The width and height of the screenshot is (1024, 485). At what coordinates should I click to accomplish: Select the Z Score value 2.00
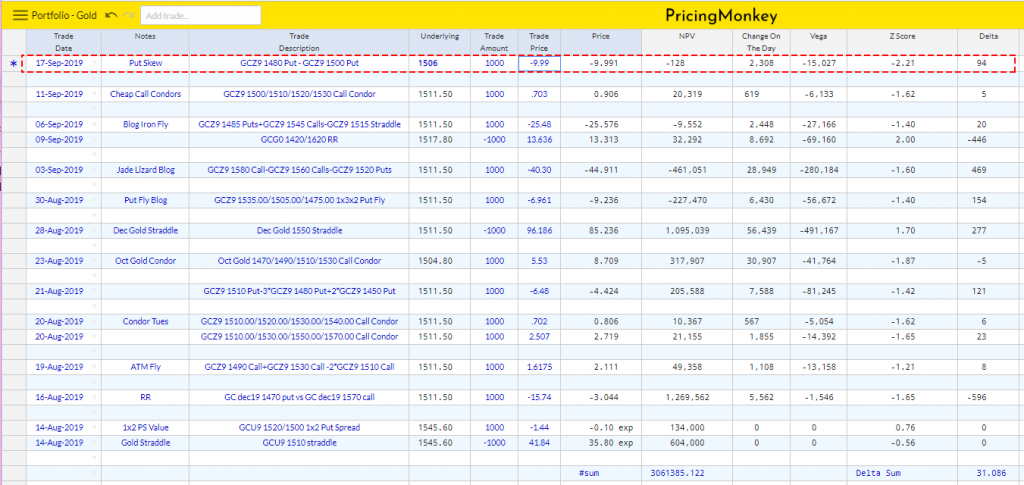click(902, 139)
